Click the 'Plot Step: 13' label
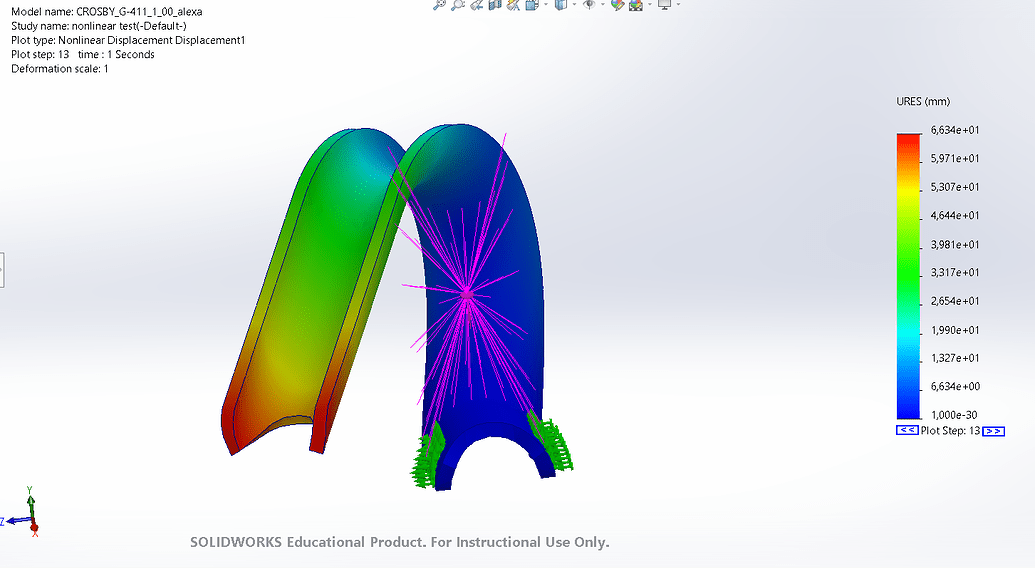 [x=951, y=431]
